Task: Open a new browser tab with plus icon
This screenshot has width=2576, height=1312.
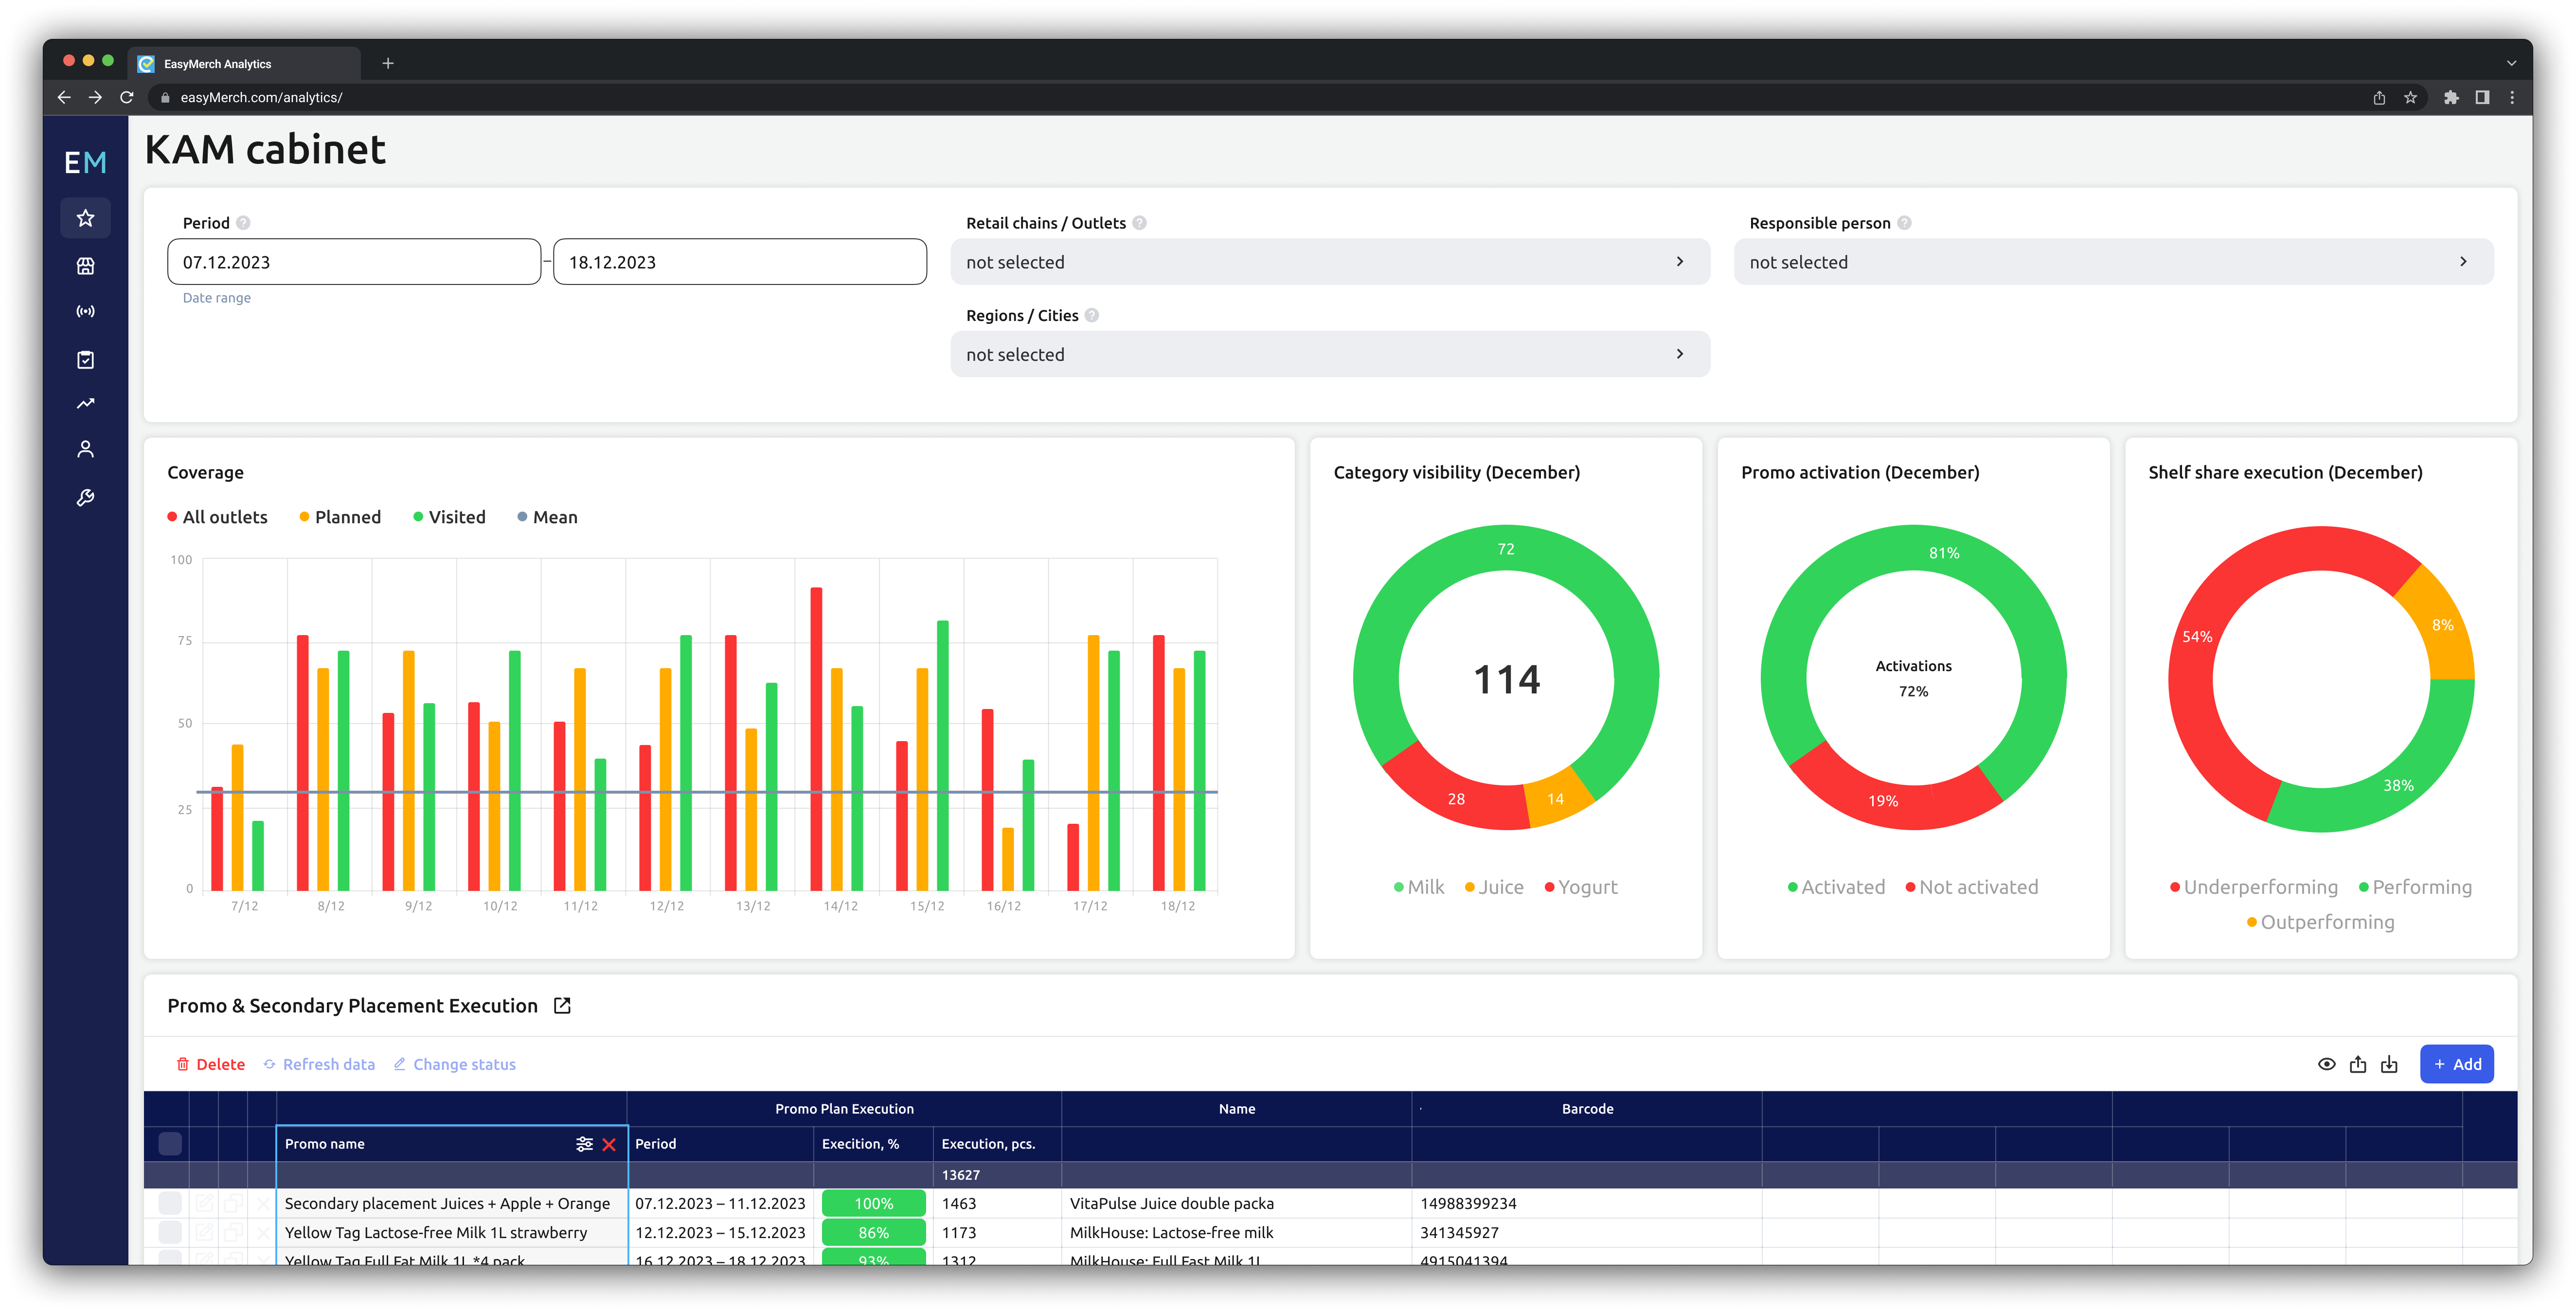Action: coord(388,63)
